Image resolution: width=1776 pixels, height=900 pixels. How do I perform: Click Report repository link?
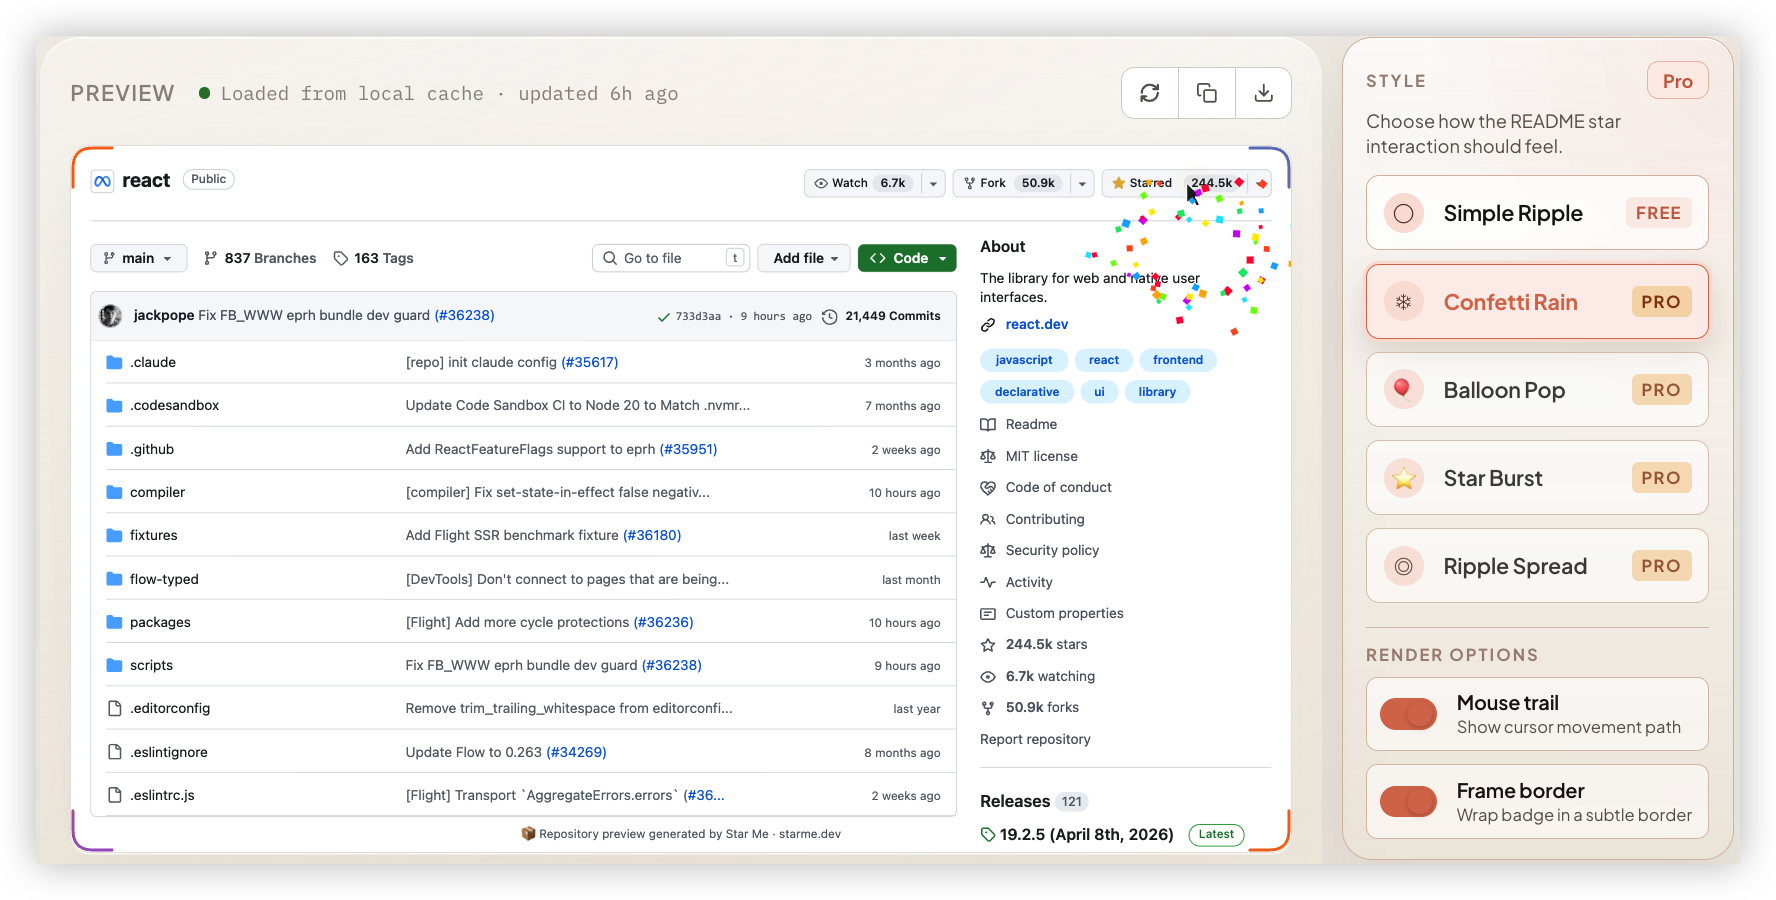click(x=1035, y=740)
